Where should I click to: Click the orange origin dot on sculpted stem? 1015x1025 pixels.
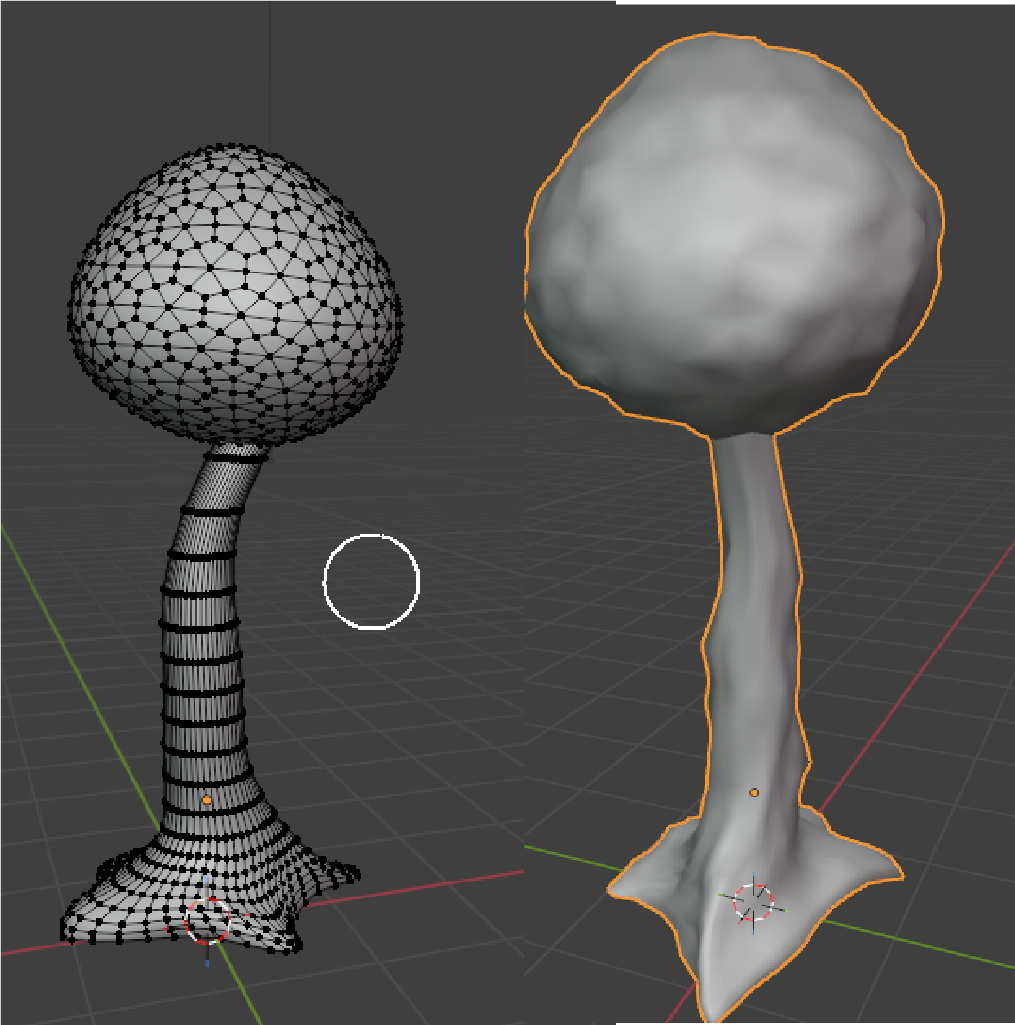(754, 792)
